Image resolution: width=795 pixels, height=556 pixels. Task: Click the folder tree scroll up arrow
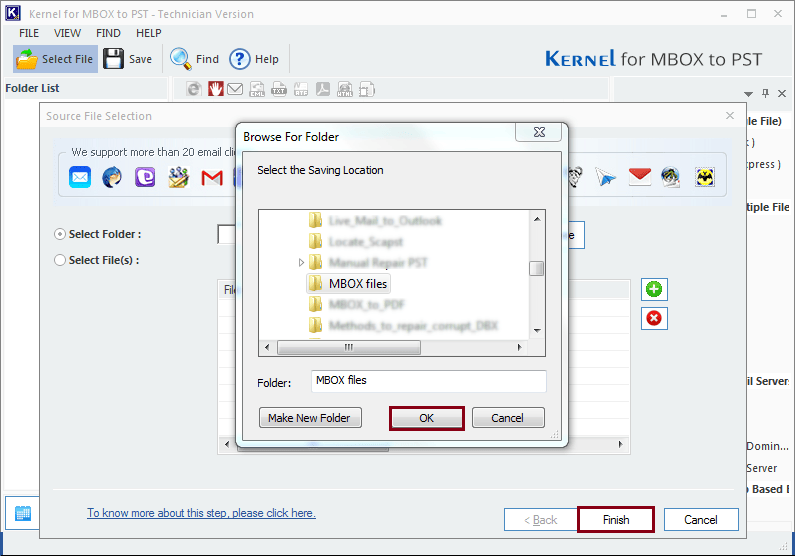(537, 219)
